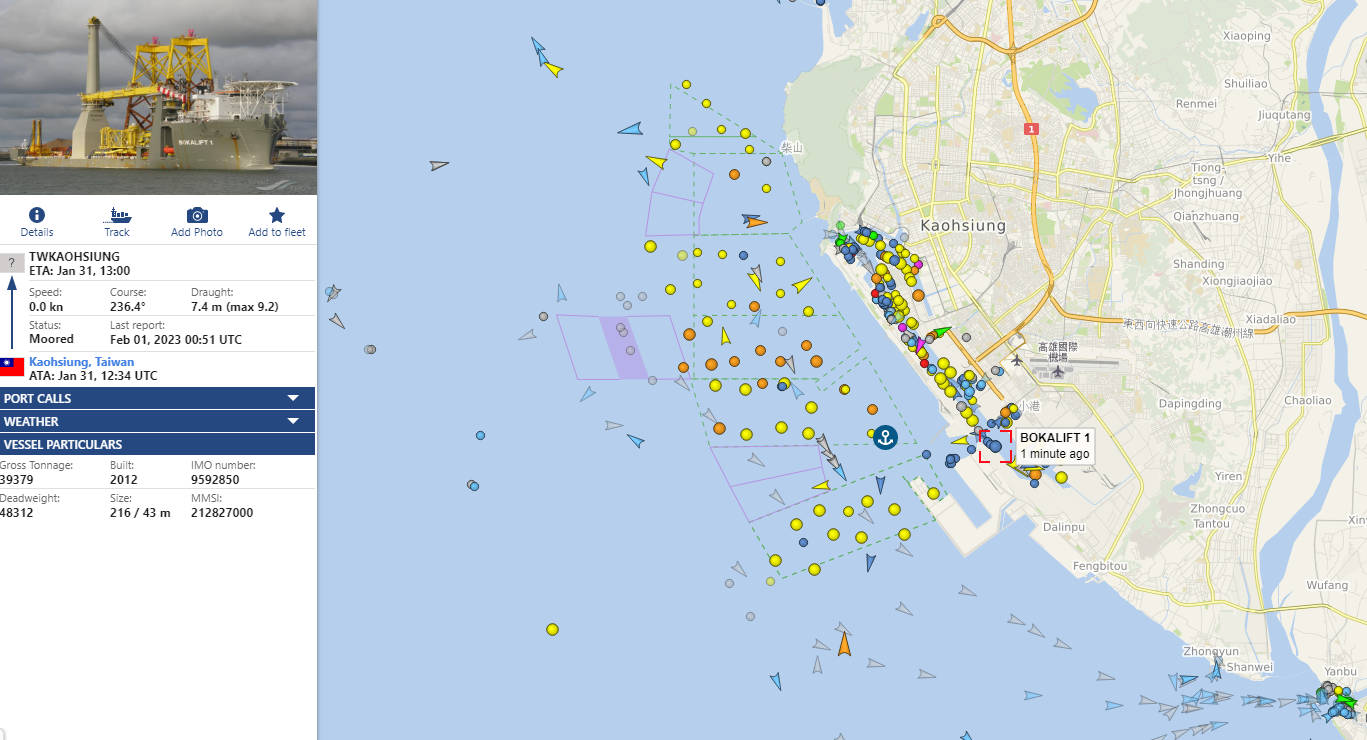Screen dimensions: 1367x740
Task: Open the vessel Details icon
Action: pyautogui.click(x=37, y=216)
